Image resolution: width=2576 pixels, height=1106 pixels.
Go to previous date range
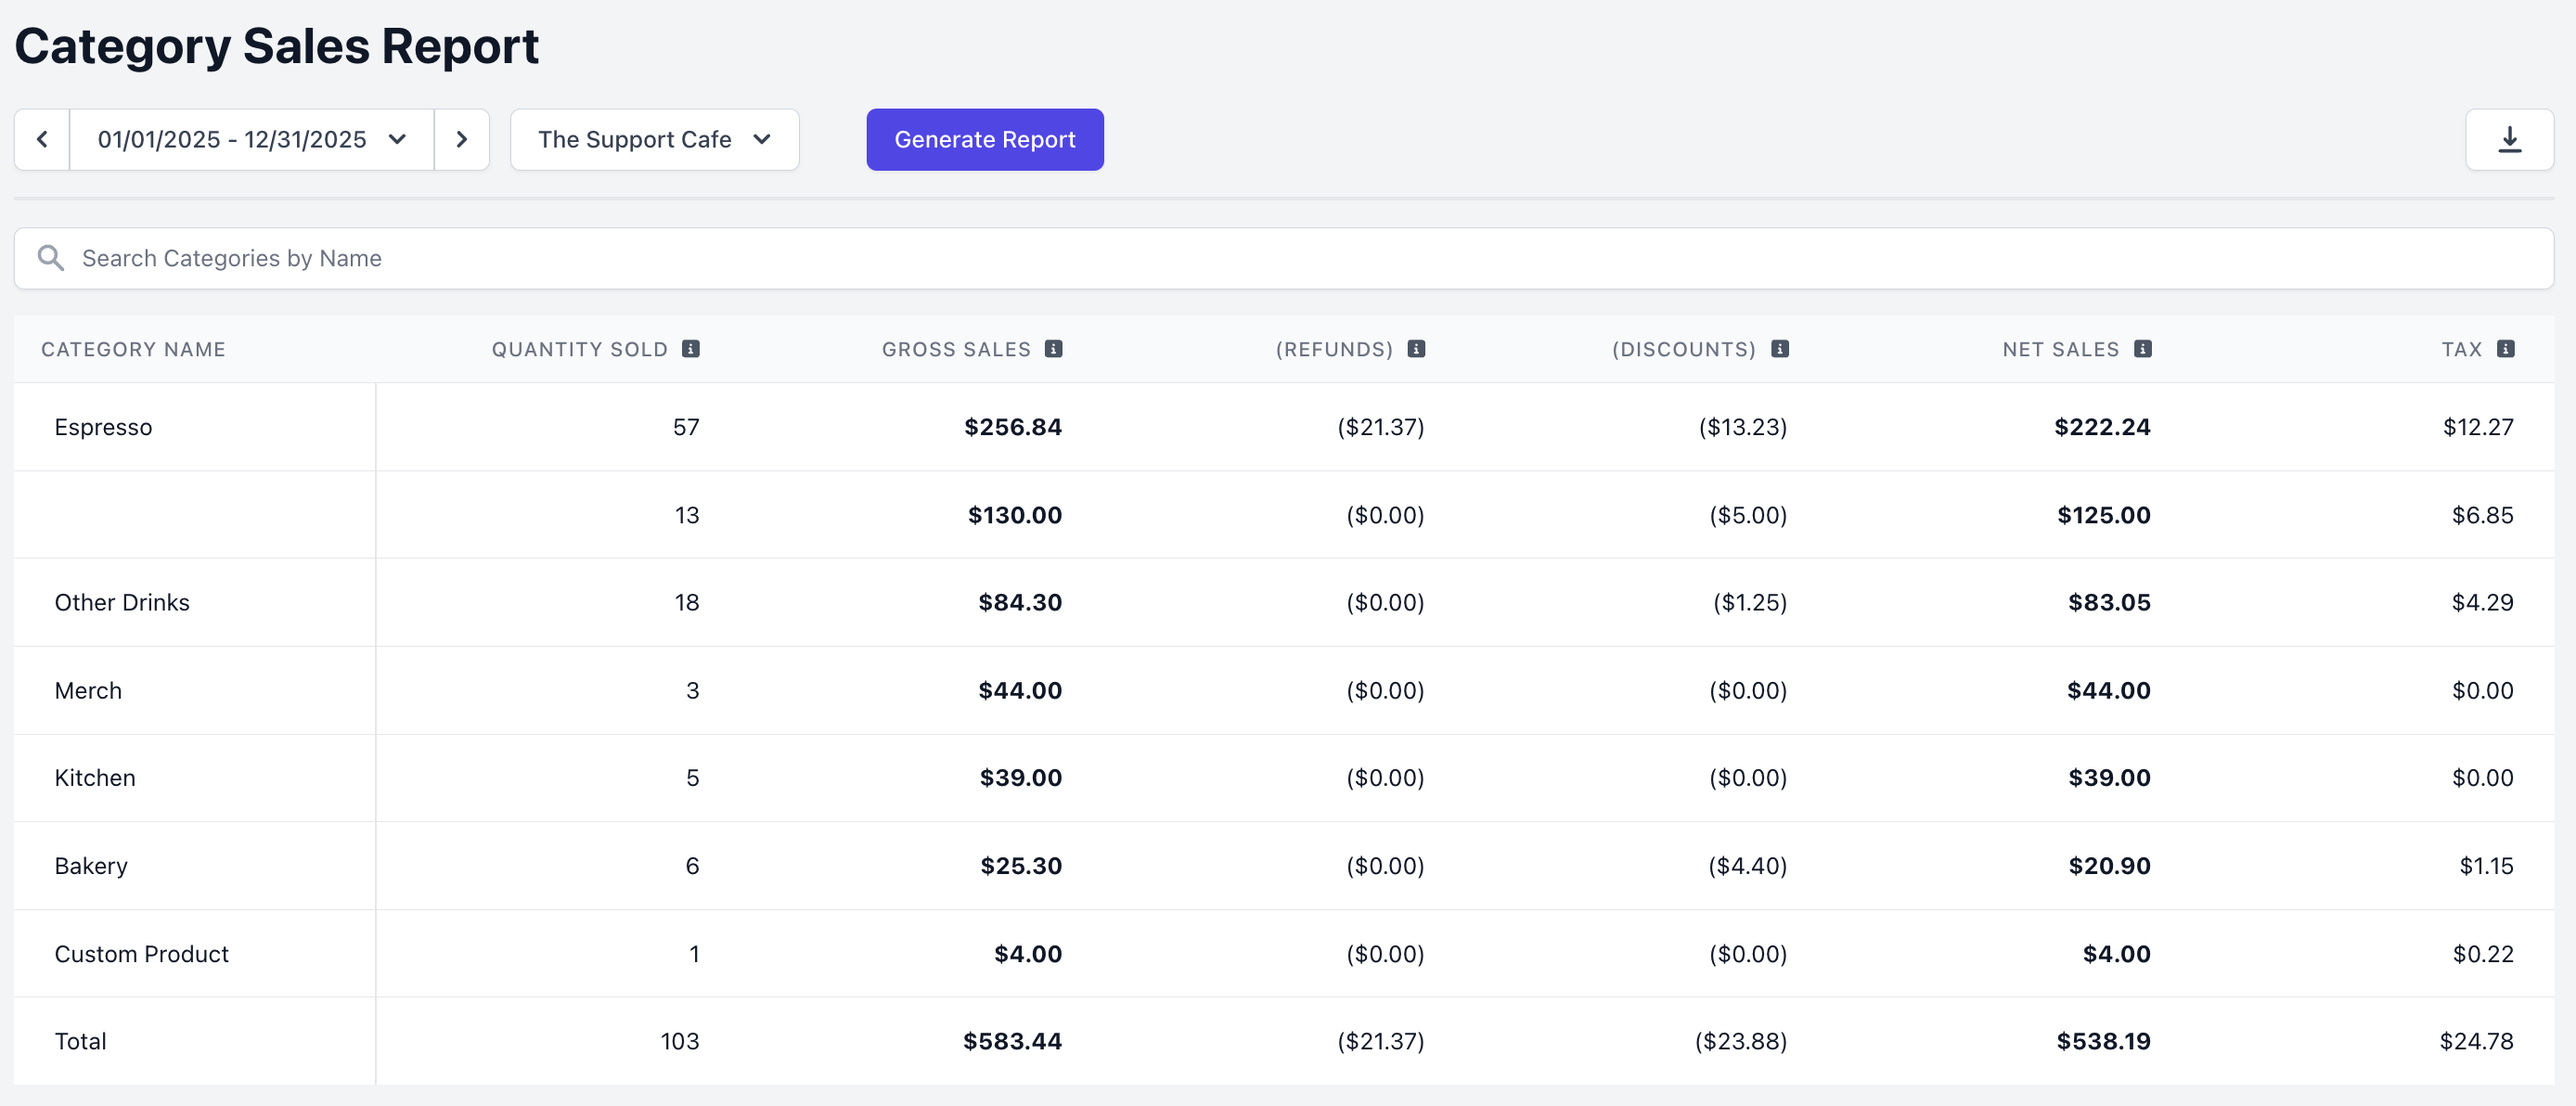(x=42, y=140)
